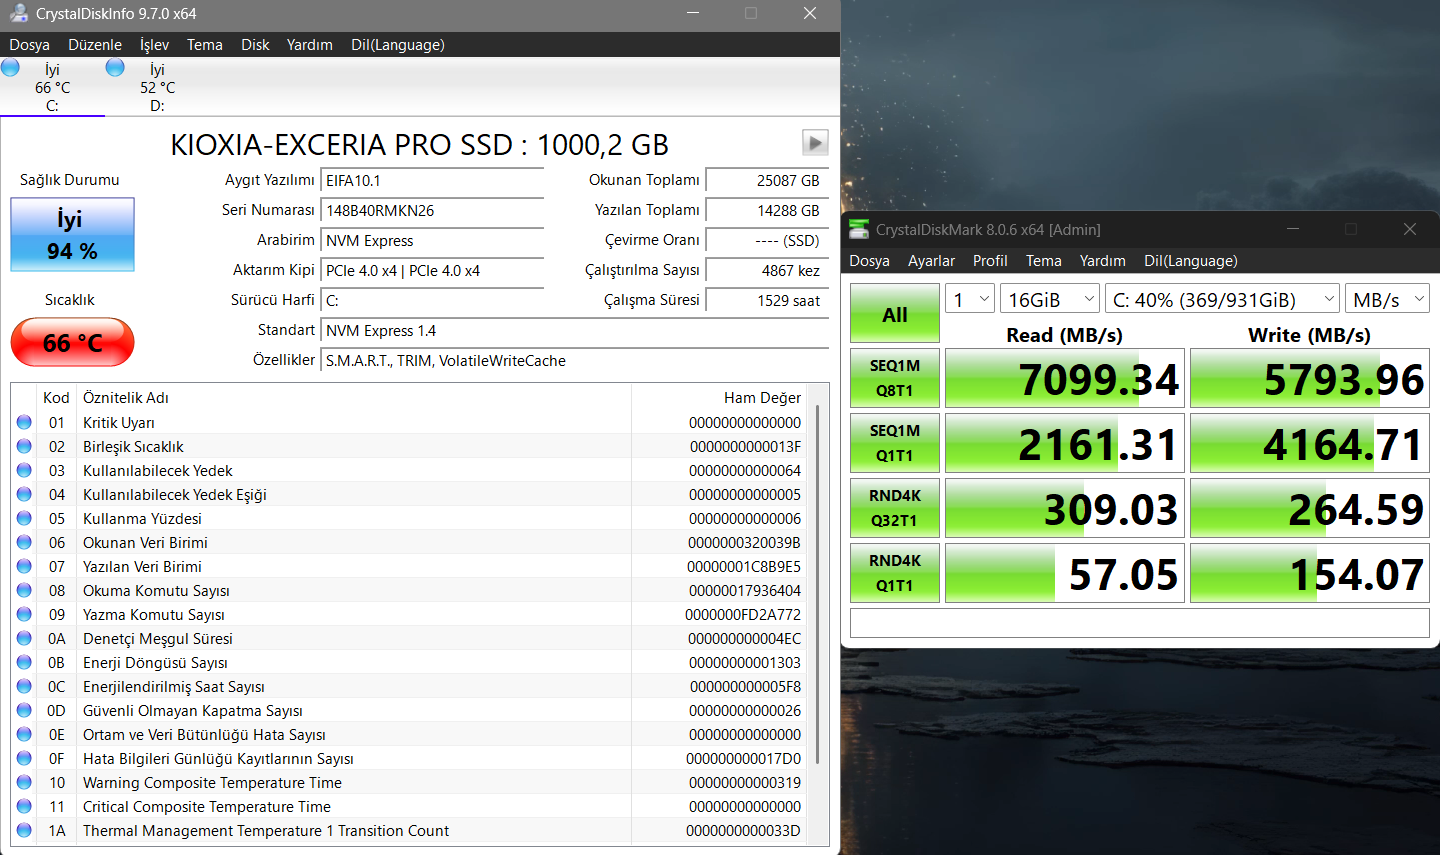This screenshot has width=1440, height=855.
Task: Click the Aktarım Kipi field PCIe 4.0 x4
Action: [x=432, y=270]
